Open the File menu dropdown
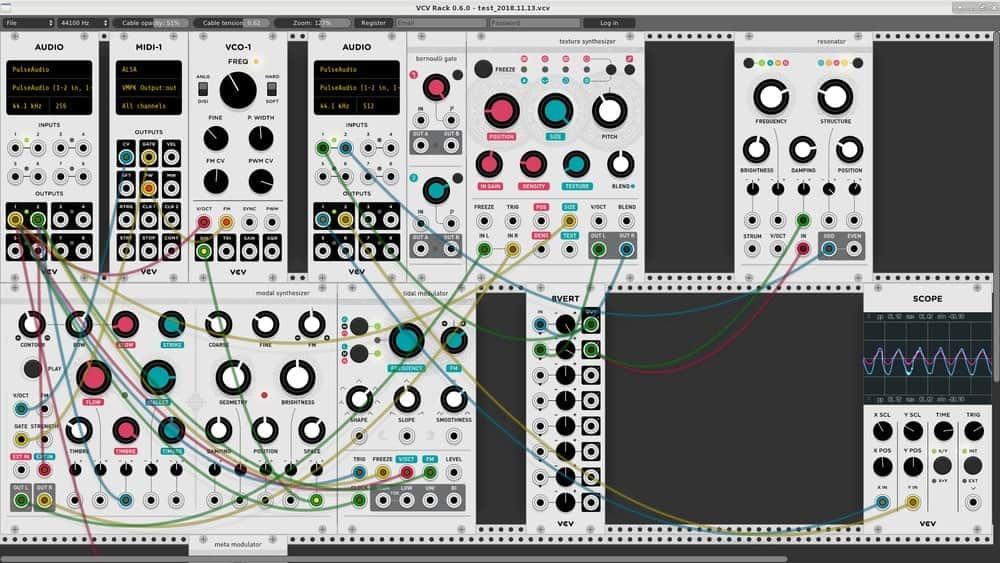This screenshot has height=563, width=1000. [x=28, y=23]
